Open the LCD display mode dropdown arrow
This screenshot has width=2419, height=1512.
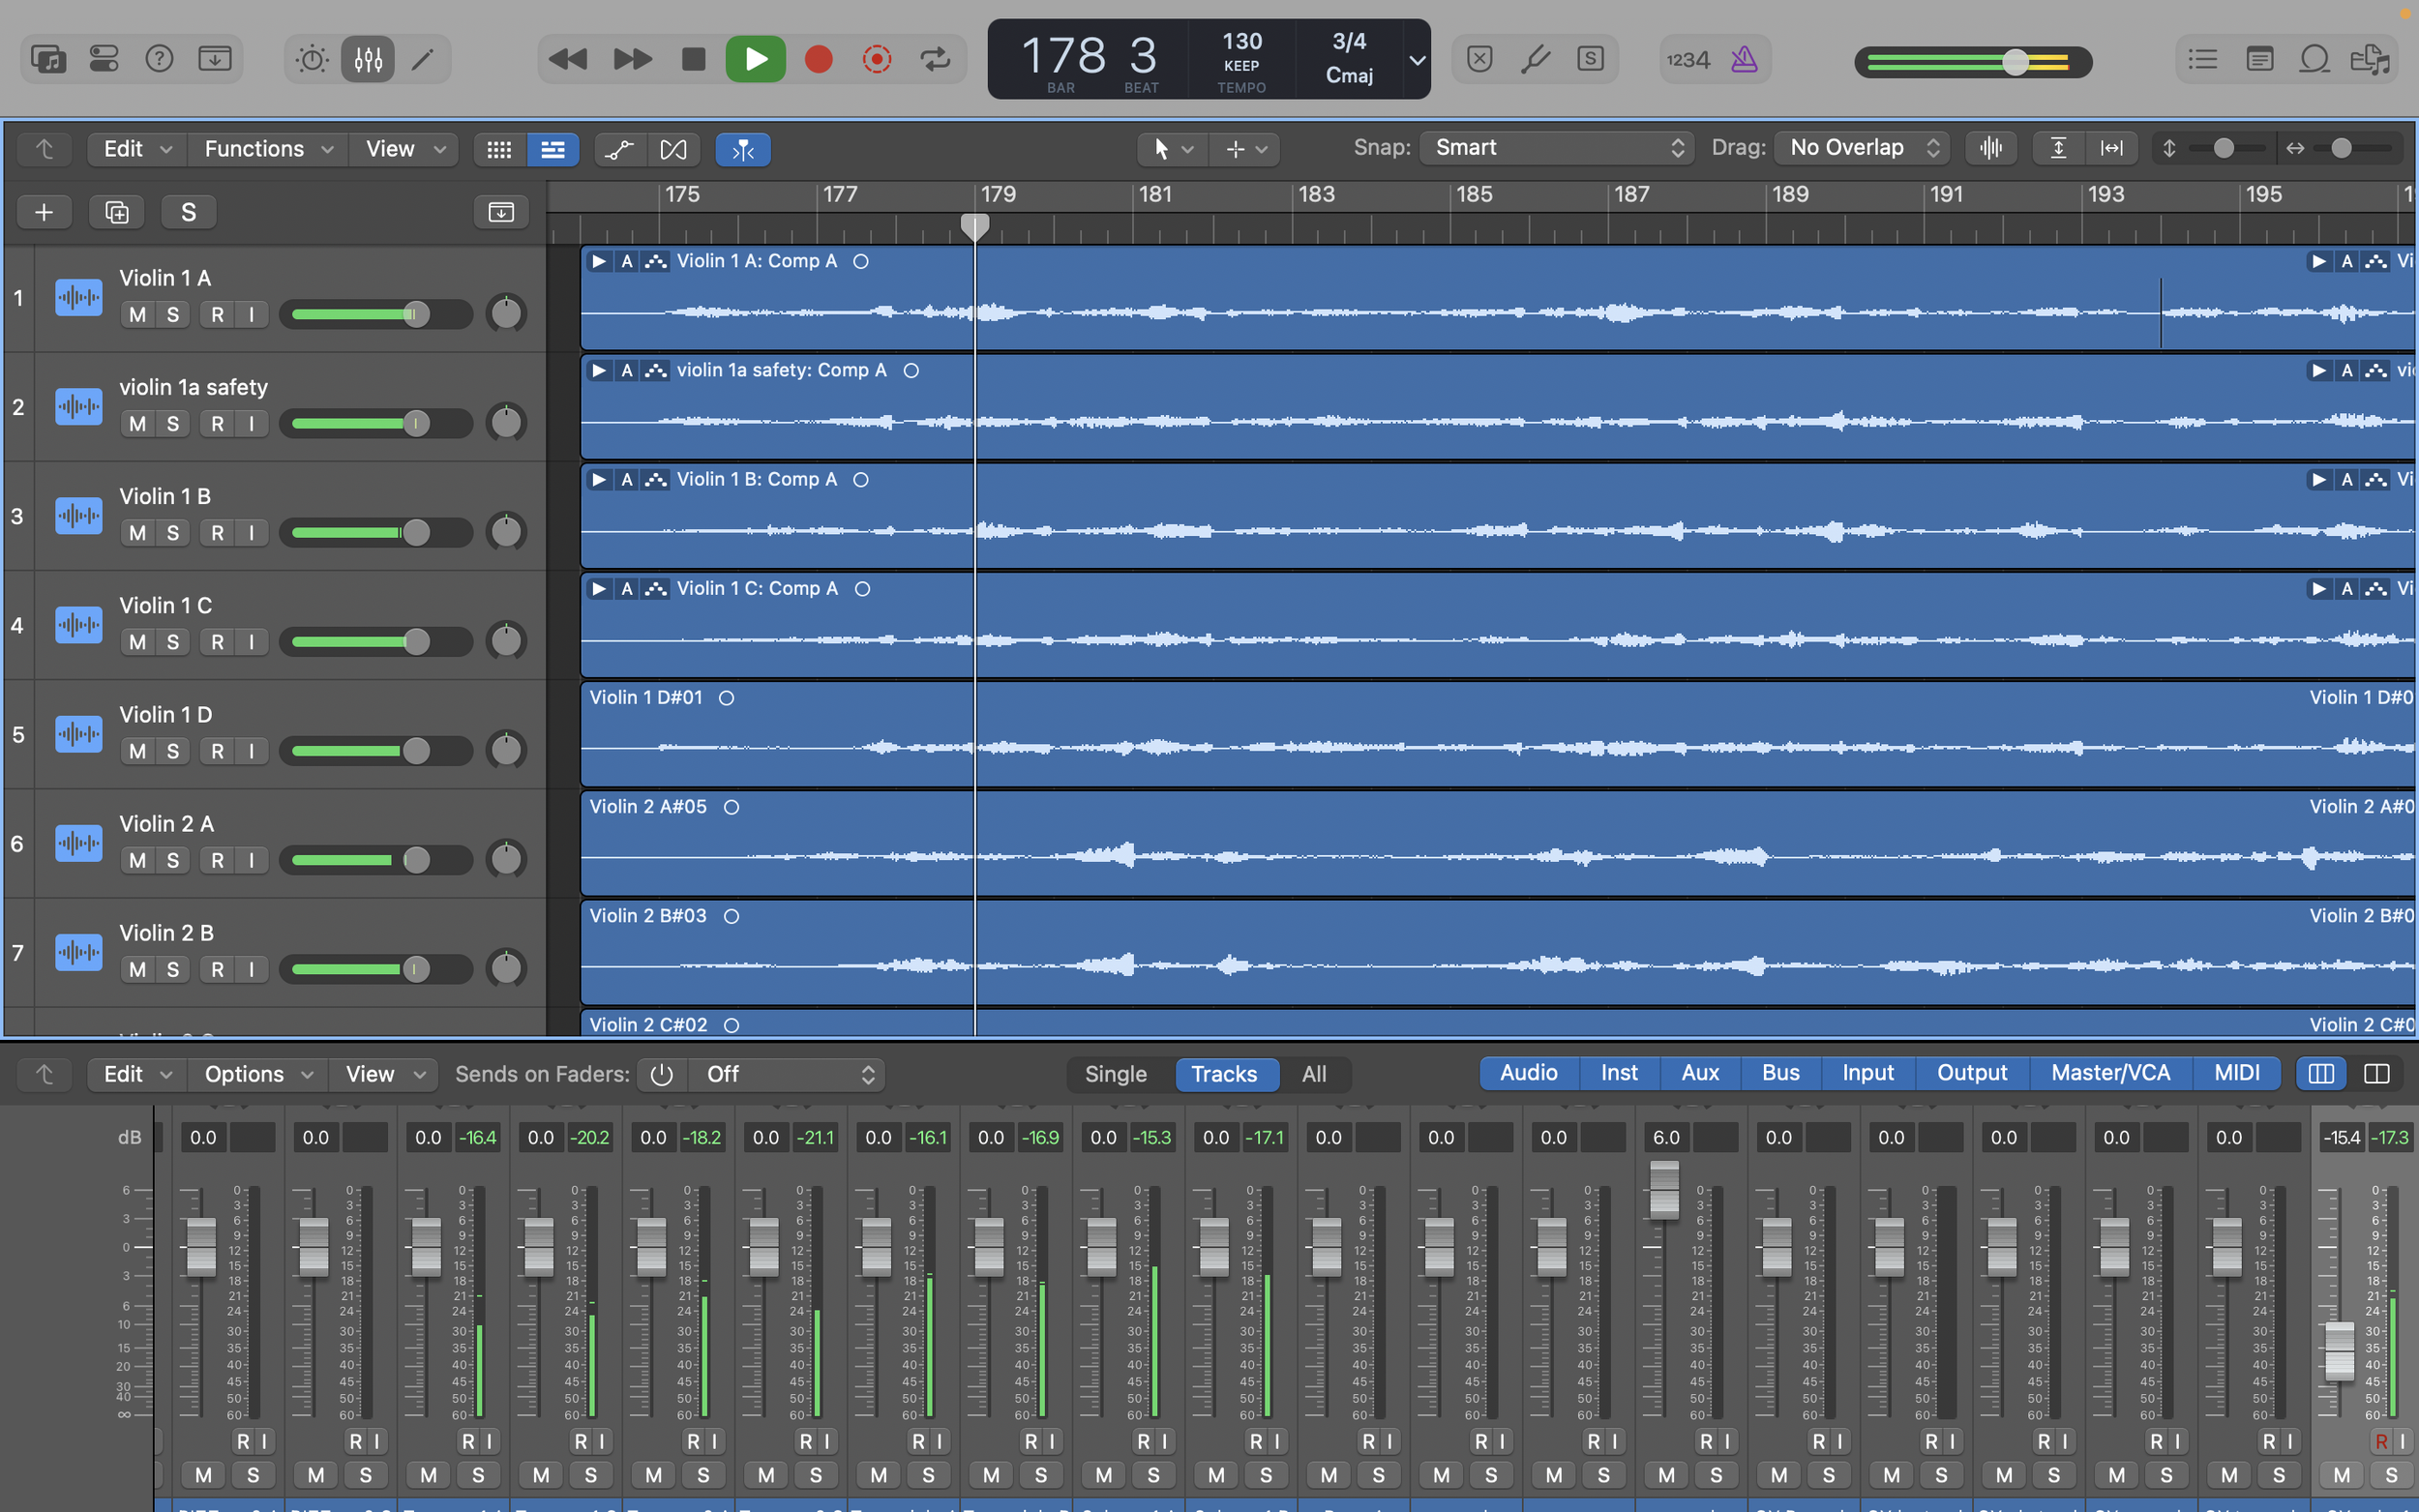[x=1417, y=60]
